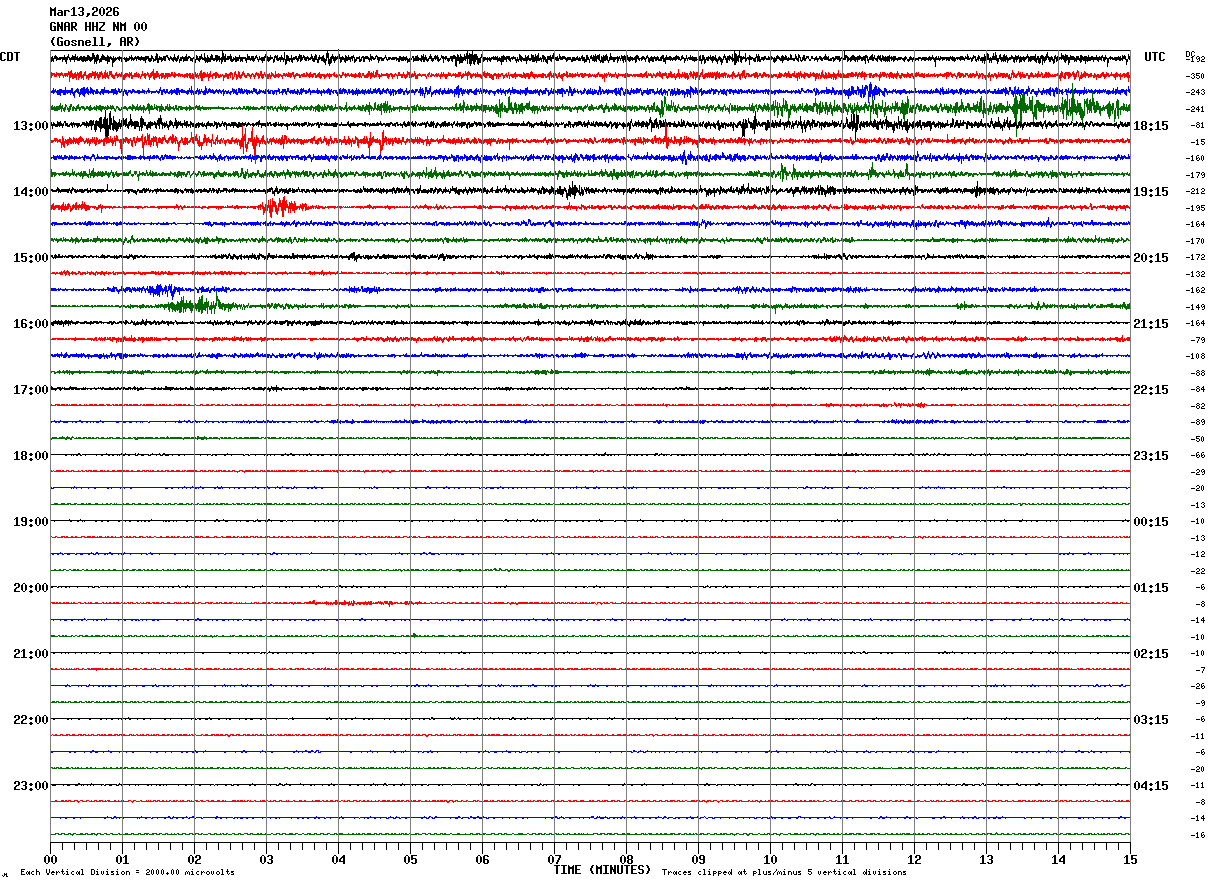Image resolution: width=1210 pixels, height=886 pixels.
Task: Click "Each Vertical Division = 2000.00 microvolts" note
Action: [x=127, y=873]
